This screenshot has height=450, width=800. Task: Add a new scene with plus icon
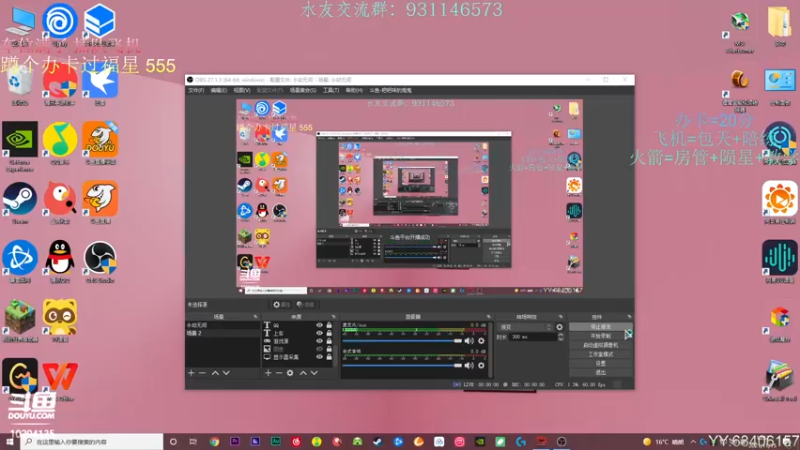click(191, 373)
